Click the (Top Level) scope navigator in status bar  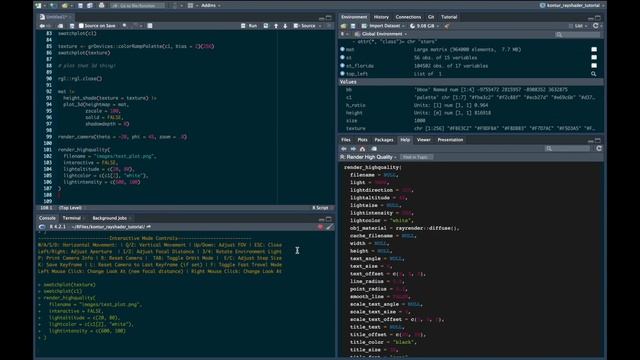coord(71,208)
